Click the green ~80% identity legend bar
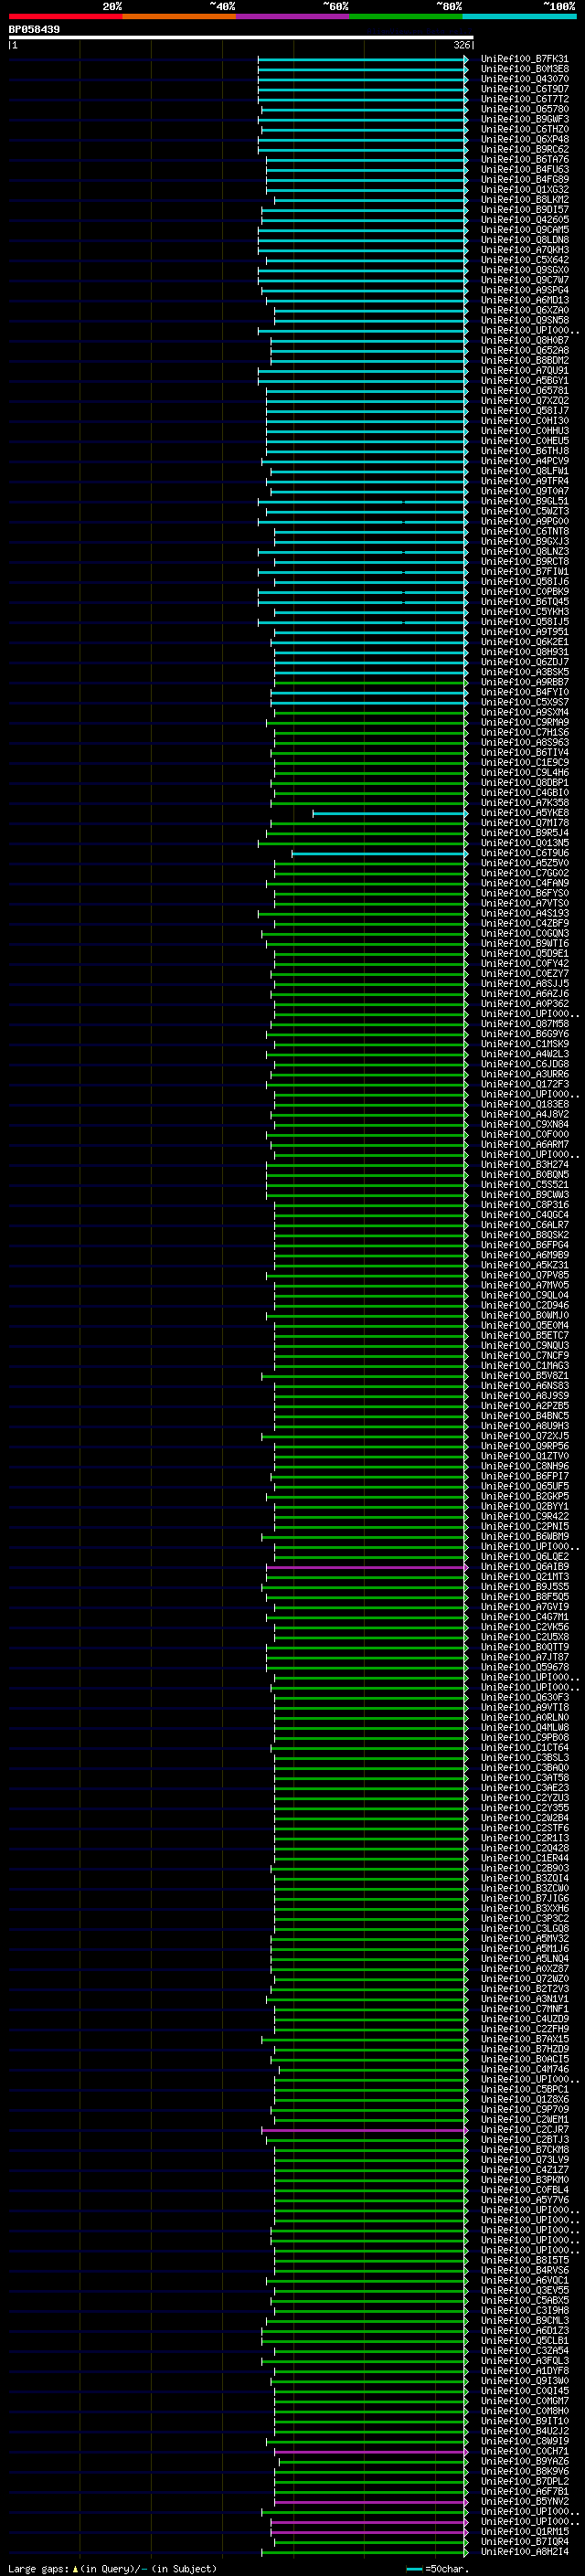This screenshot has height=2576, width=585. [x=406, y=16]
